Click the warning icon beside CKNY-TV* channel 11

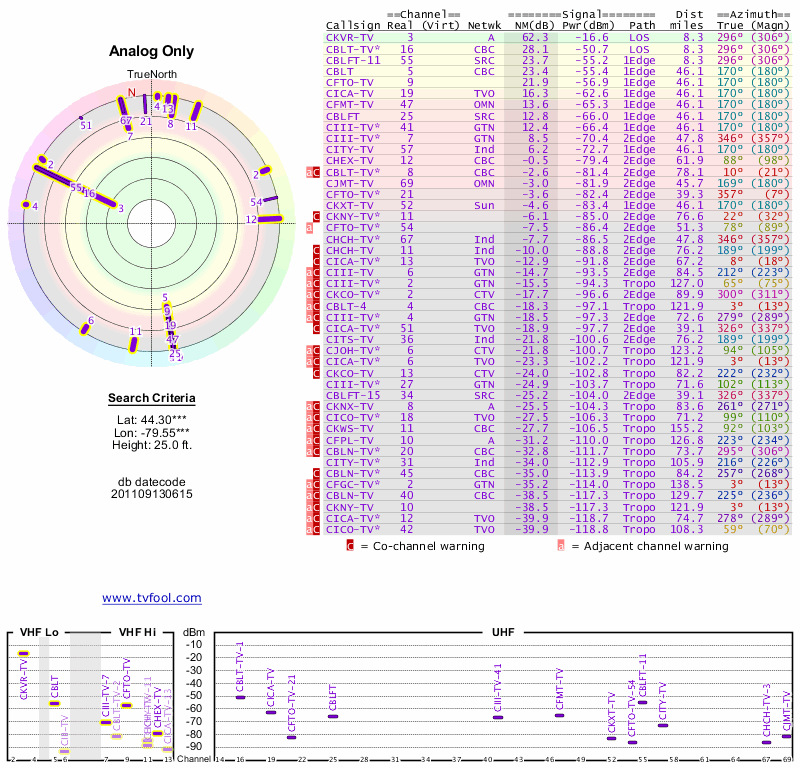point(317,216)
